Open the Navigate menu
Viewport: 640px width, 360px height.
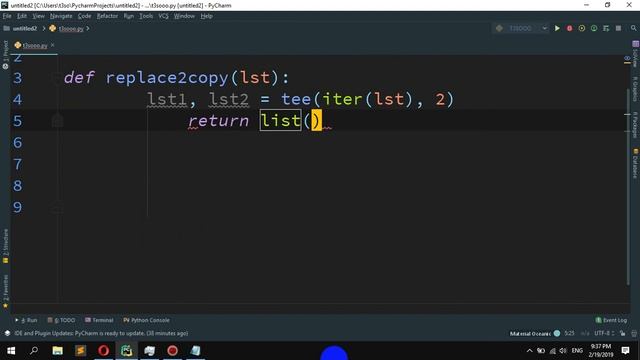click(61, 16)
